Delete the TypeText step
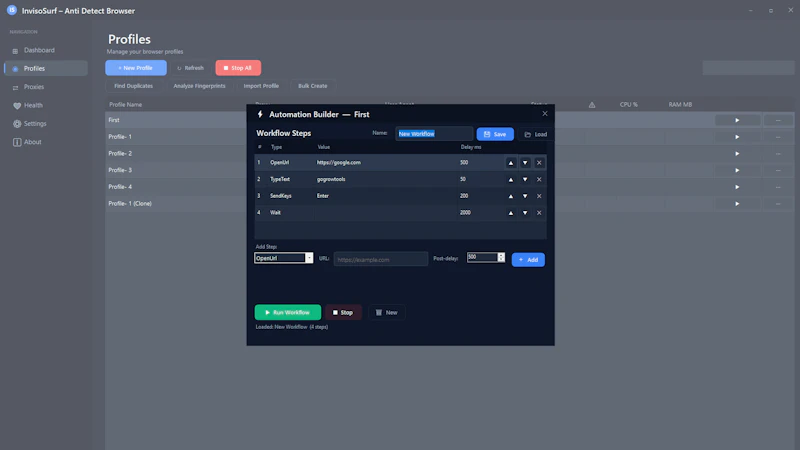This screenshot has height=450, width=800. [539, 180]
